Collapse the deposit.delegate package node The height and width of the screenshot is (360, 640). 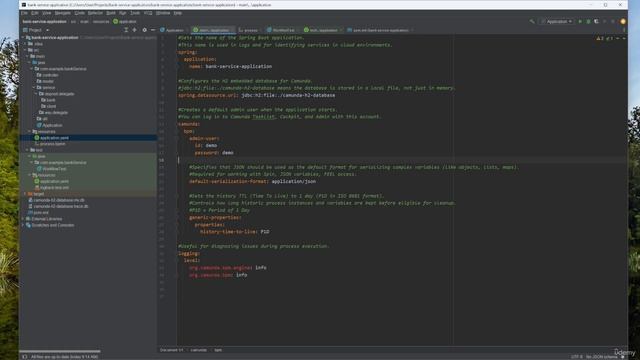(x=36, y=93)
